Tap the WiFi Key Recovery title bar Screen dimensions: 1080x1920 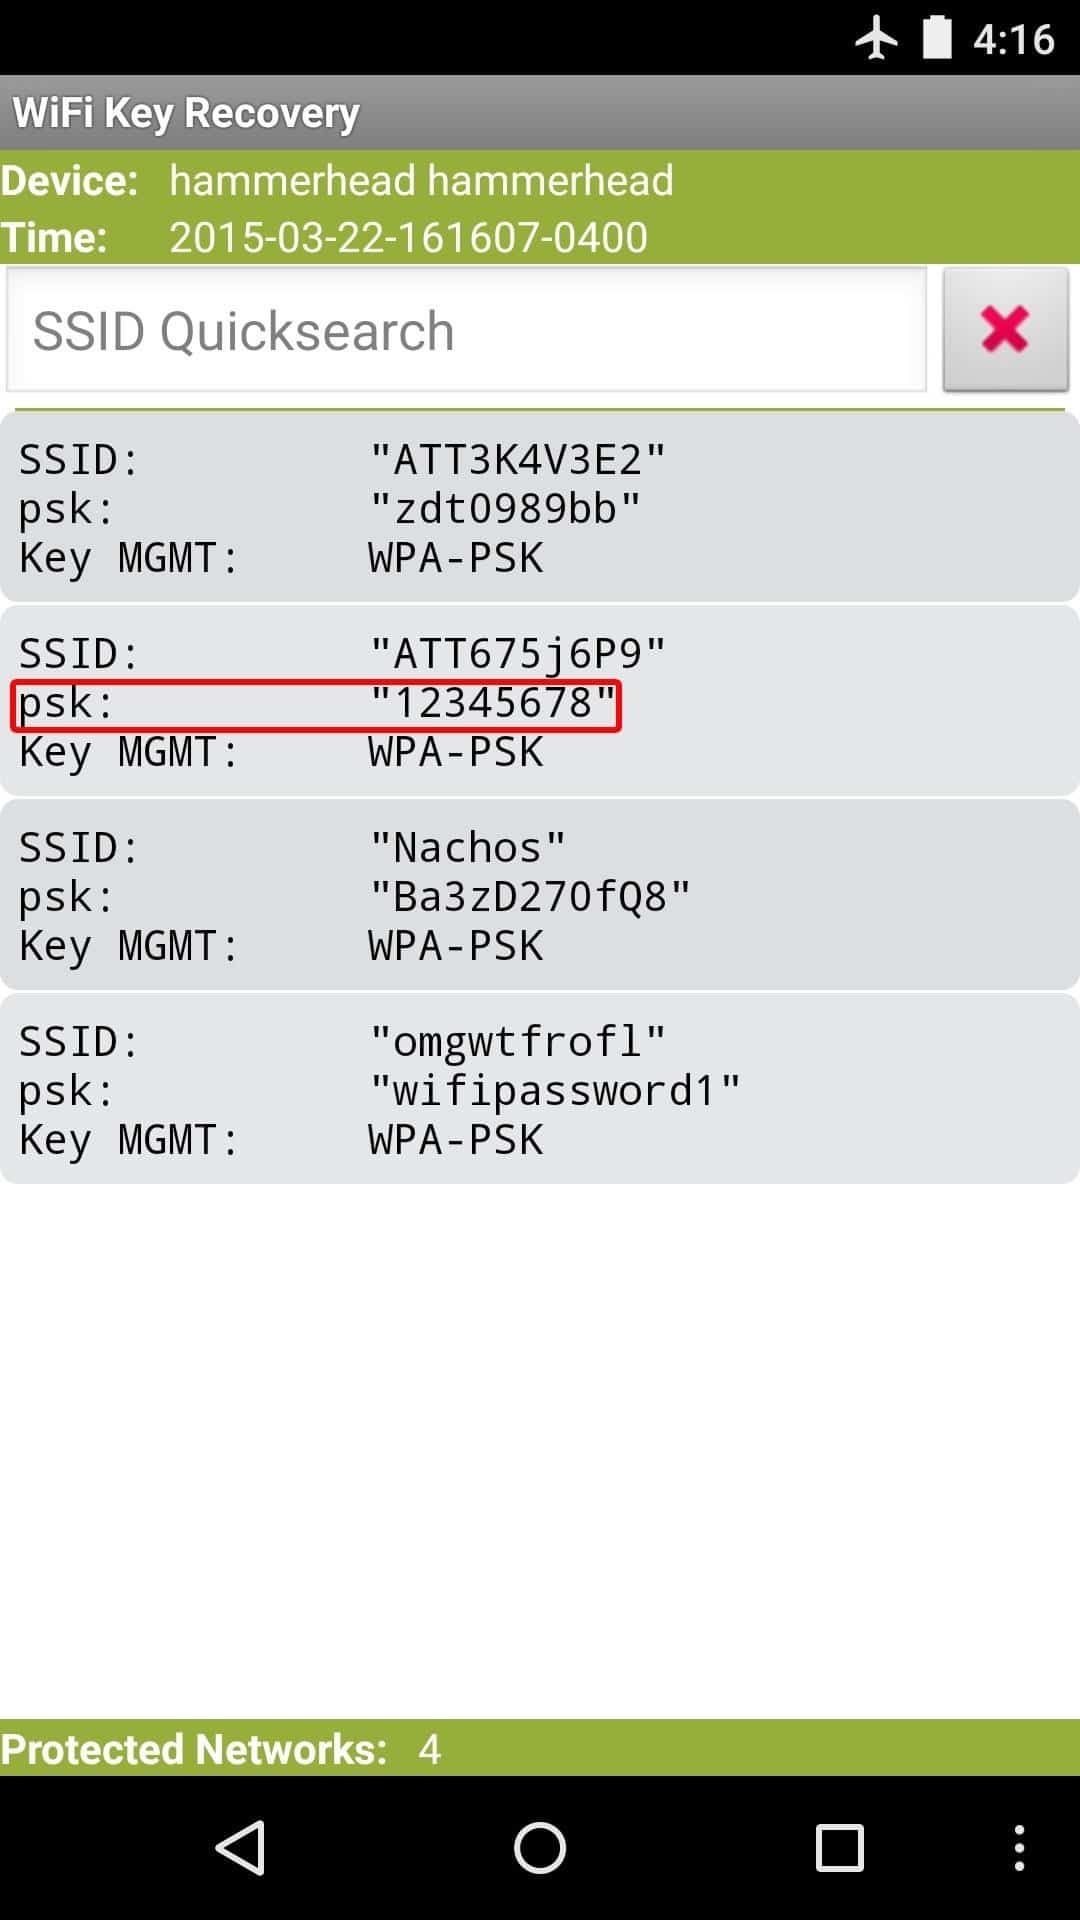540,113
